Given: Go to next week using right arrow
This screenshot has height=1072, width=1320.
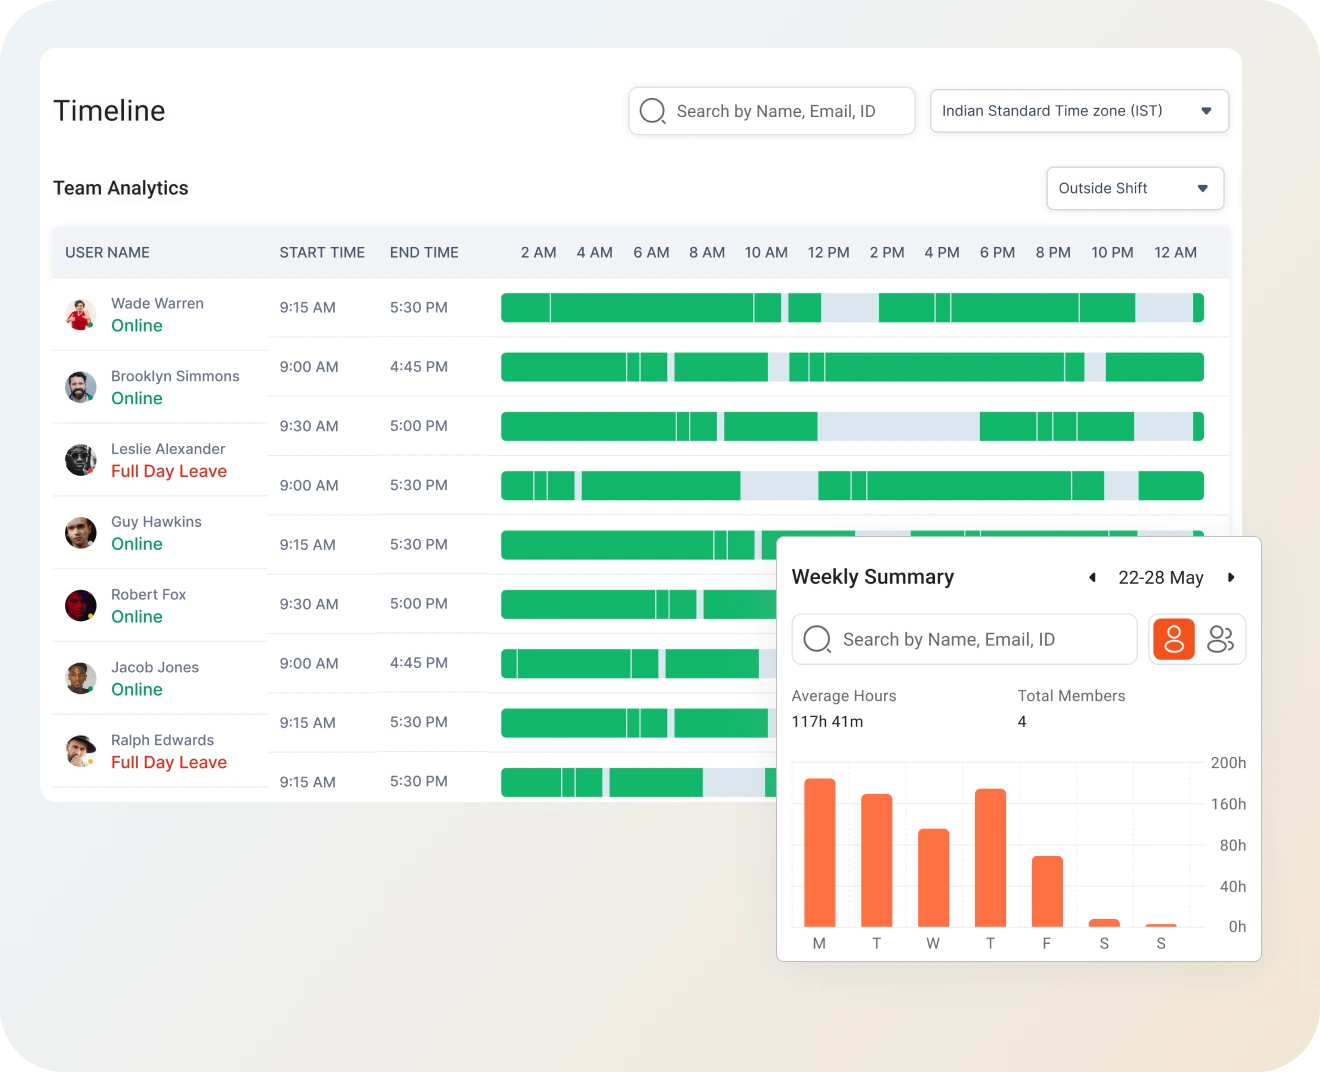Looking at the screenshot, I should click(1231, 577).
